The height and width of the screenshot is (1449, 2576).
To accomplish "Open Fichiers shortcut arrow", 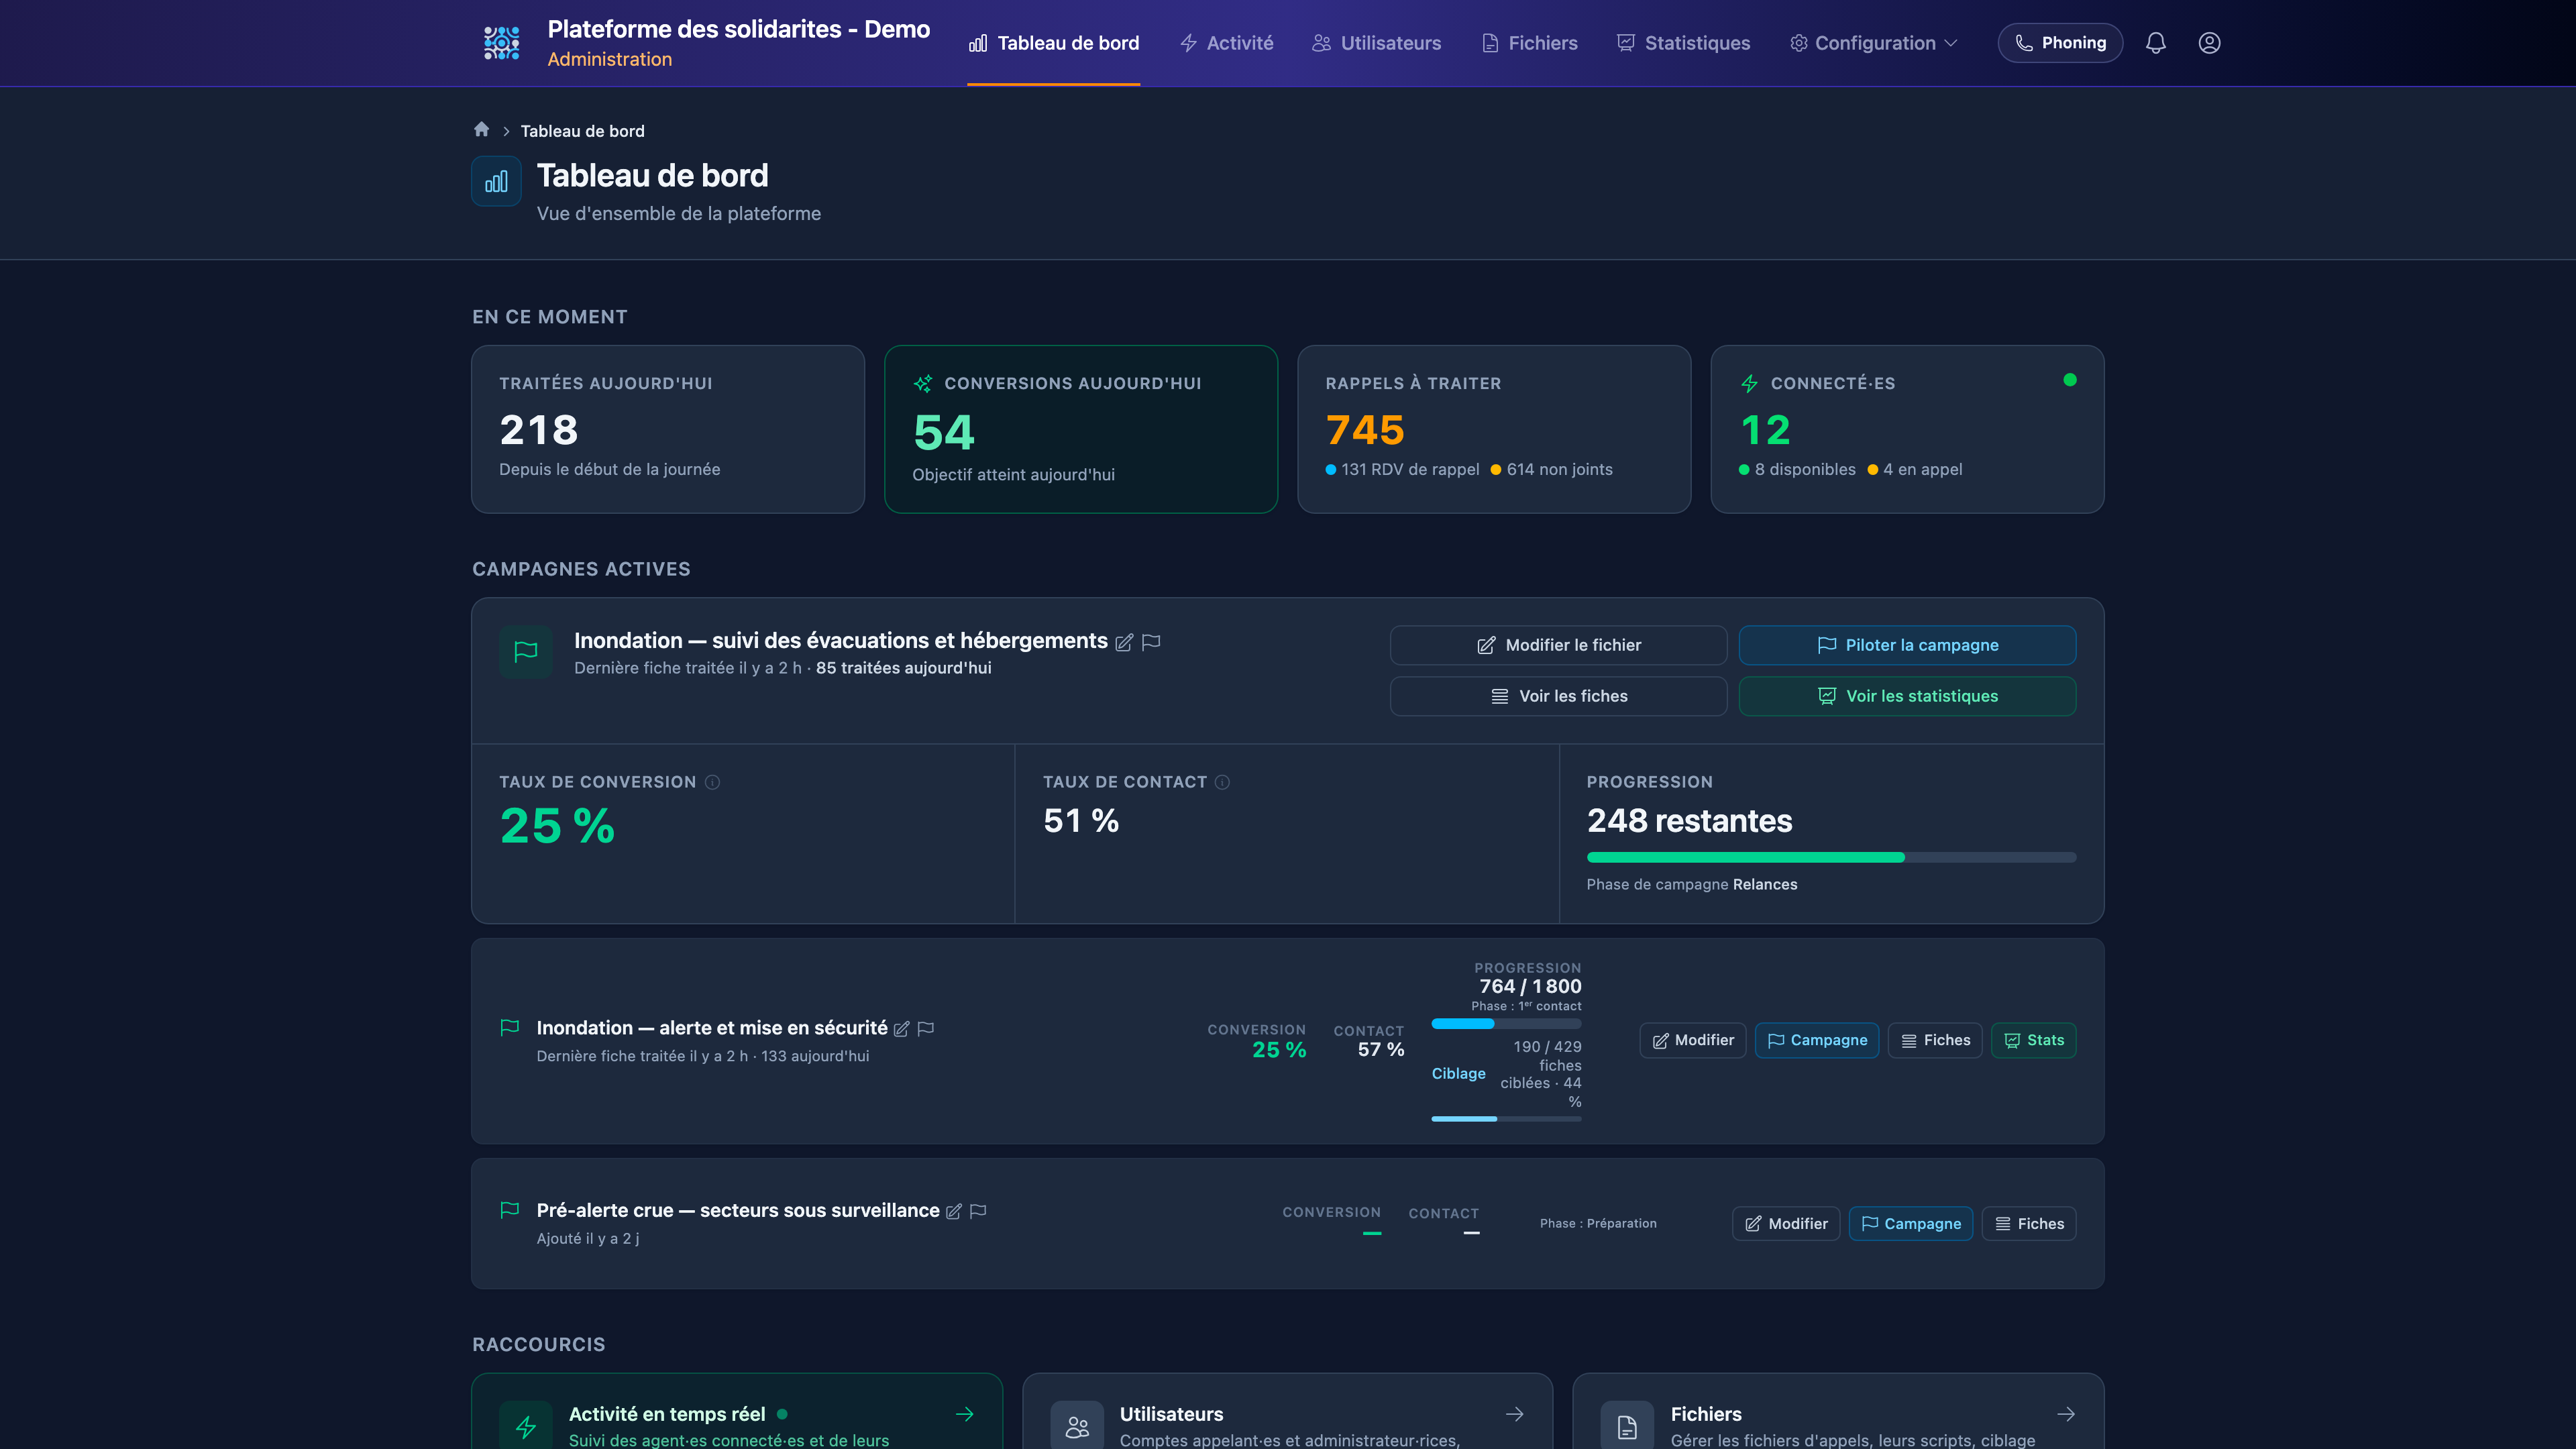I will 2066,1414.
